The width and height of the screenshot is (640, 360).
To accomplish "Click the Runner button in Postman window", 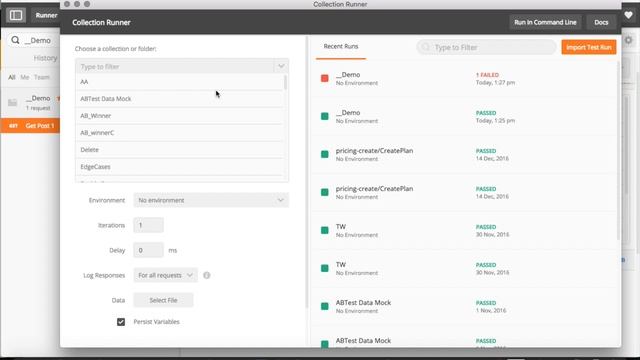I will click(46, 16).
